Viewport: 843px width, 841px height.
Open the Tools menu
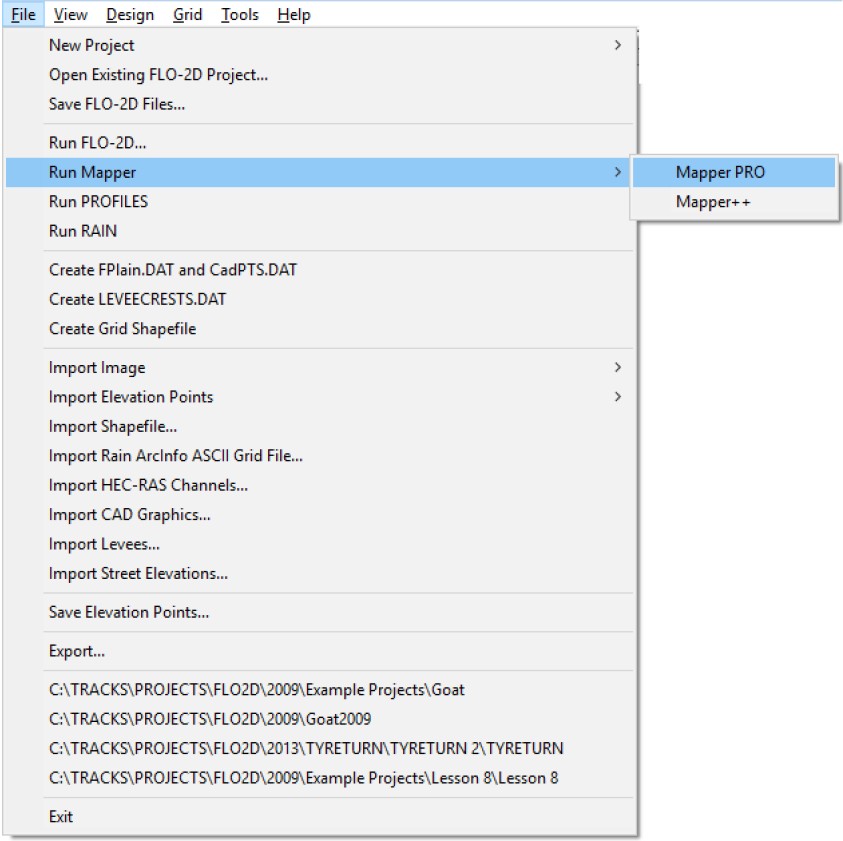point(240,14)
